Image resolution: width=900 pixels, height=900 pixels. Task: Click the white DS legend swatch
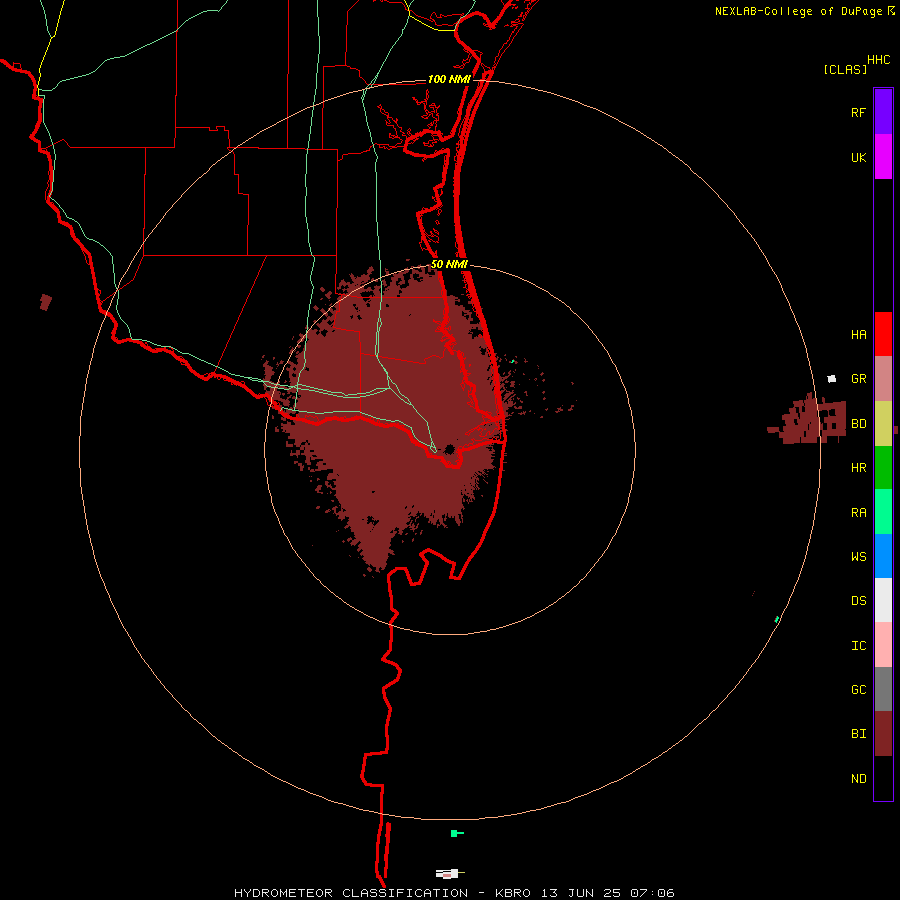tap(883, 600)
